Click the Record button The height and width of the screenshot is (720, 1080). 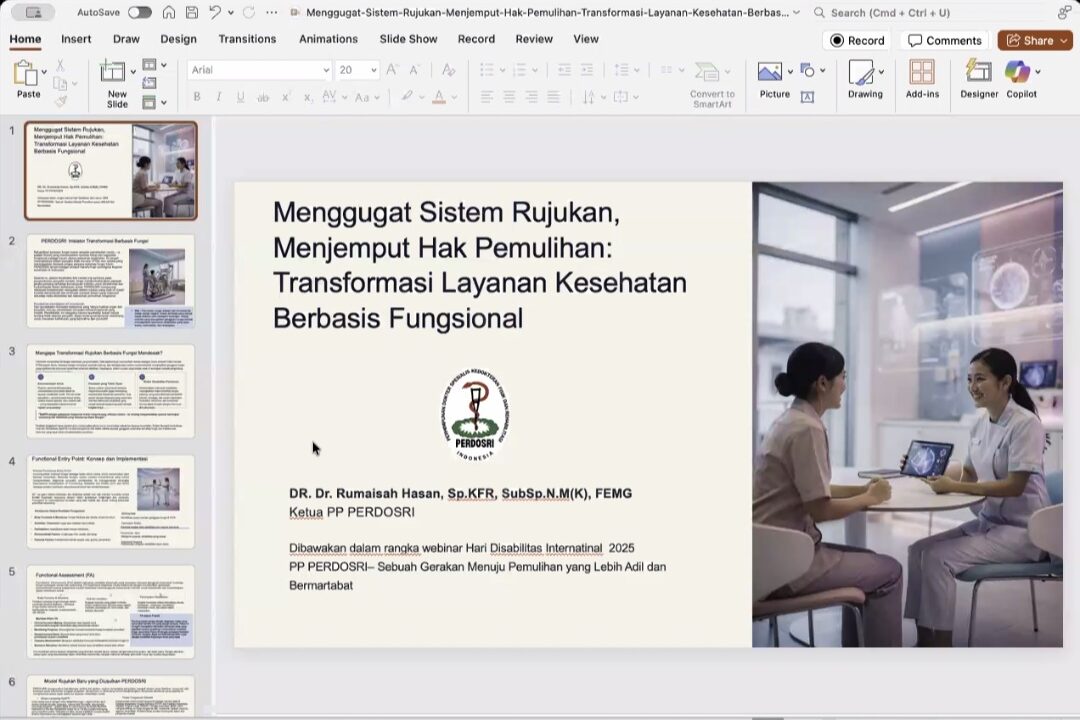click(857, 40)
